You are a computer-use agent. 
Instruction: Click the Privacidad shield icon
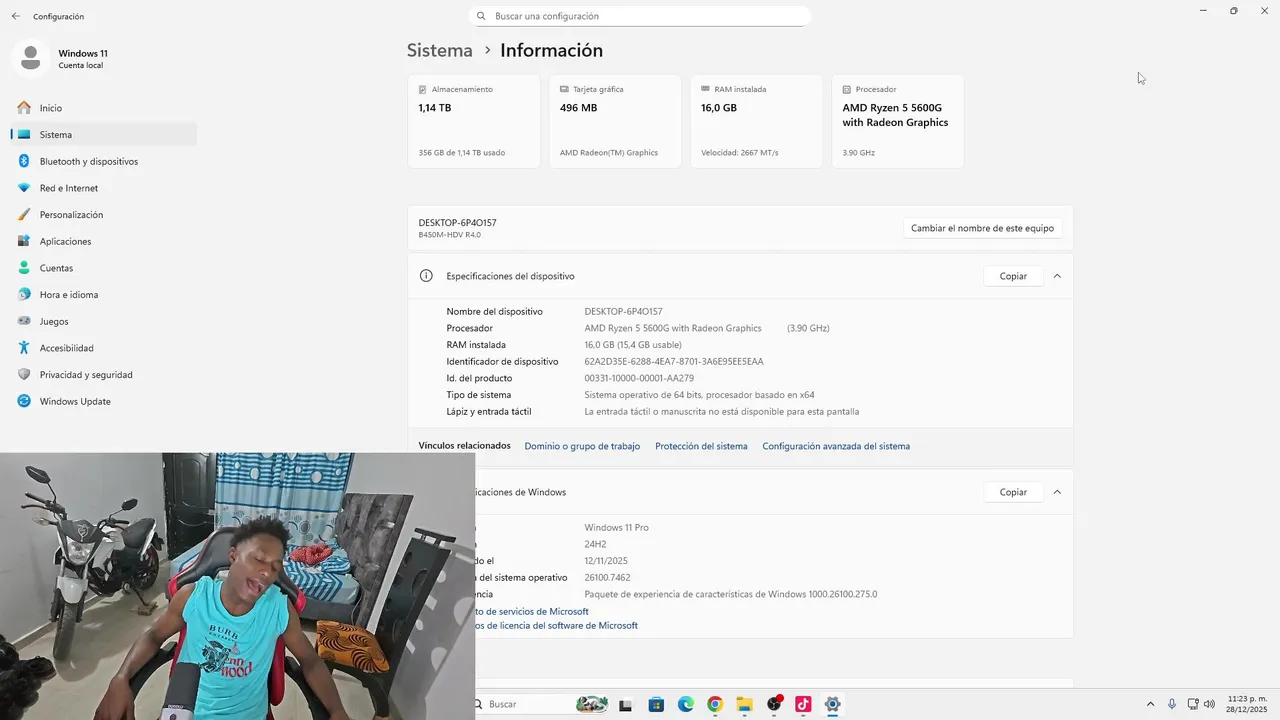tap(24, 374)
